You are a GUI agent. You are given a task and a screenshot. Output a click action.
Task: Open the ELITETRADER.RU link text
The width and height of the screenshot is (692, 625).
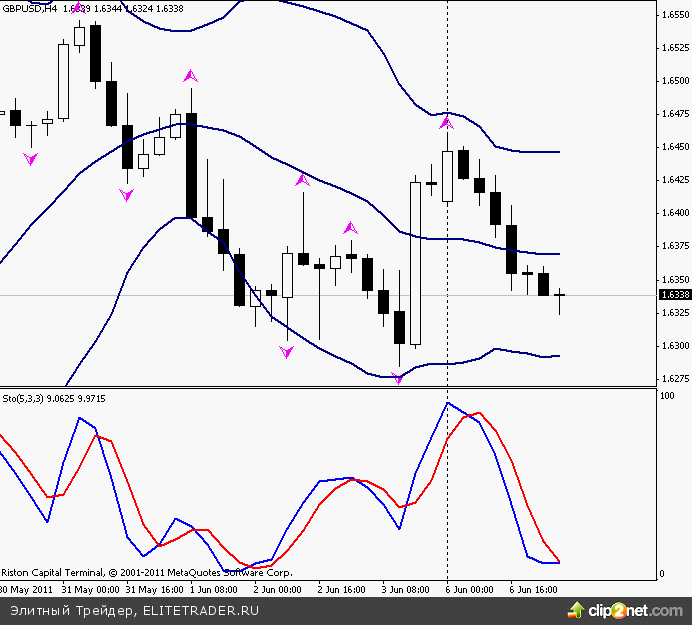point(201,609)
